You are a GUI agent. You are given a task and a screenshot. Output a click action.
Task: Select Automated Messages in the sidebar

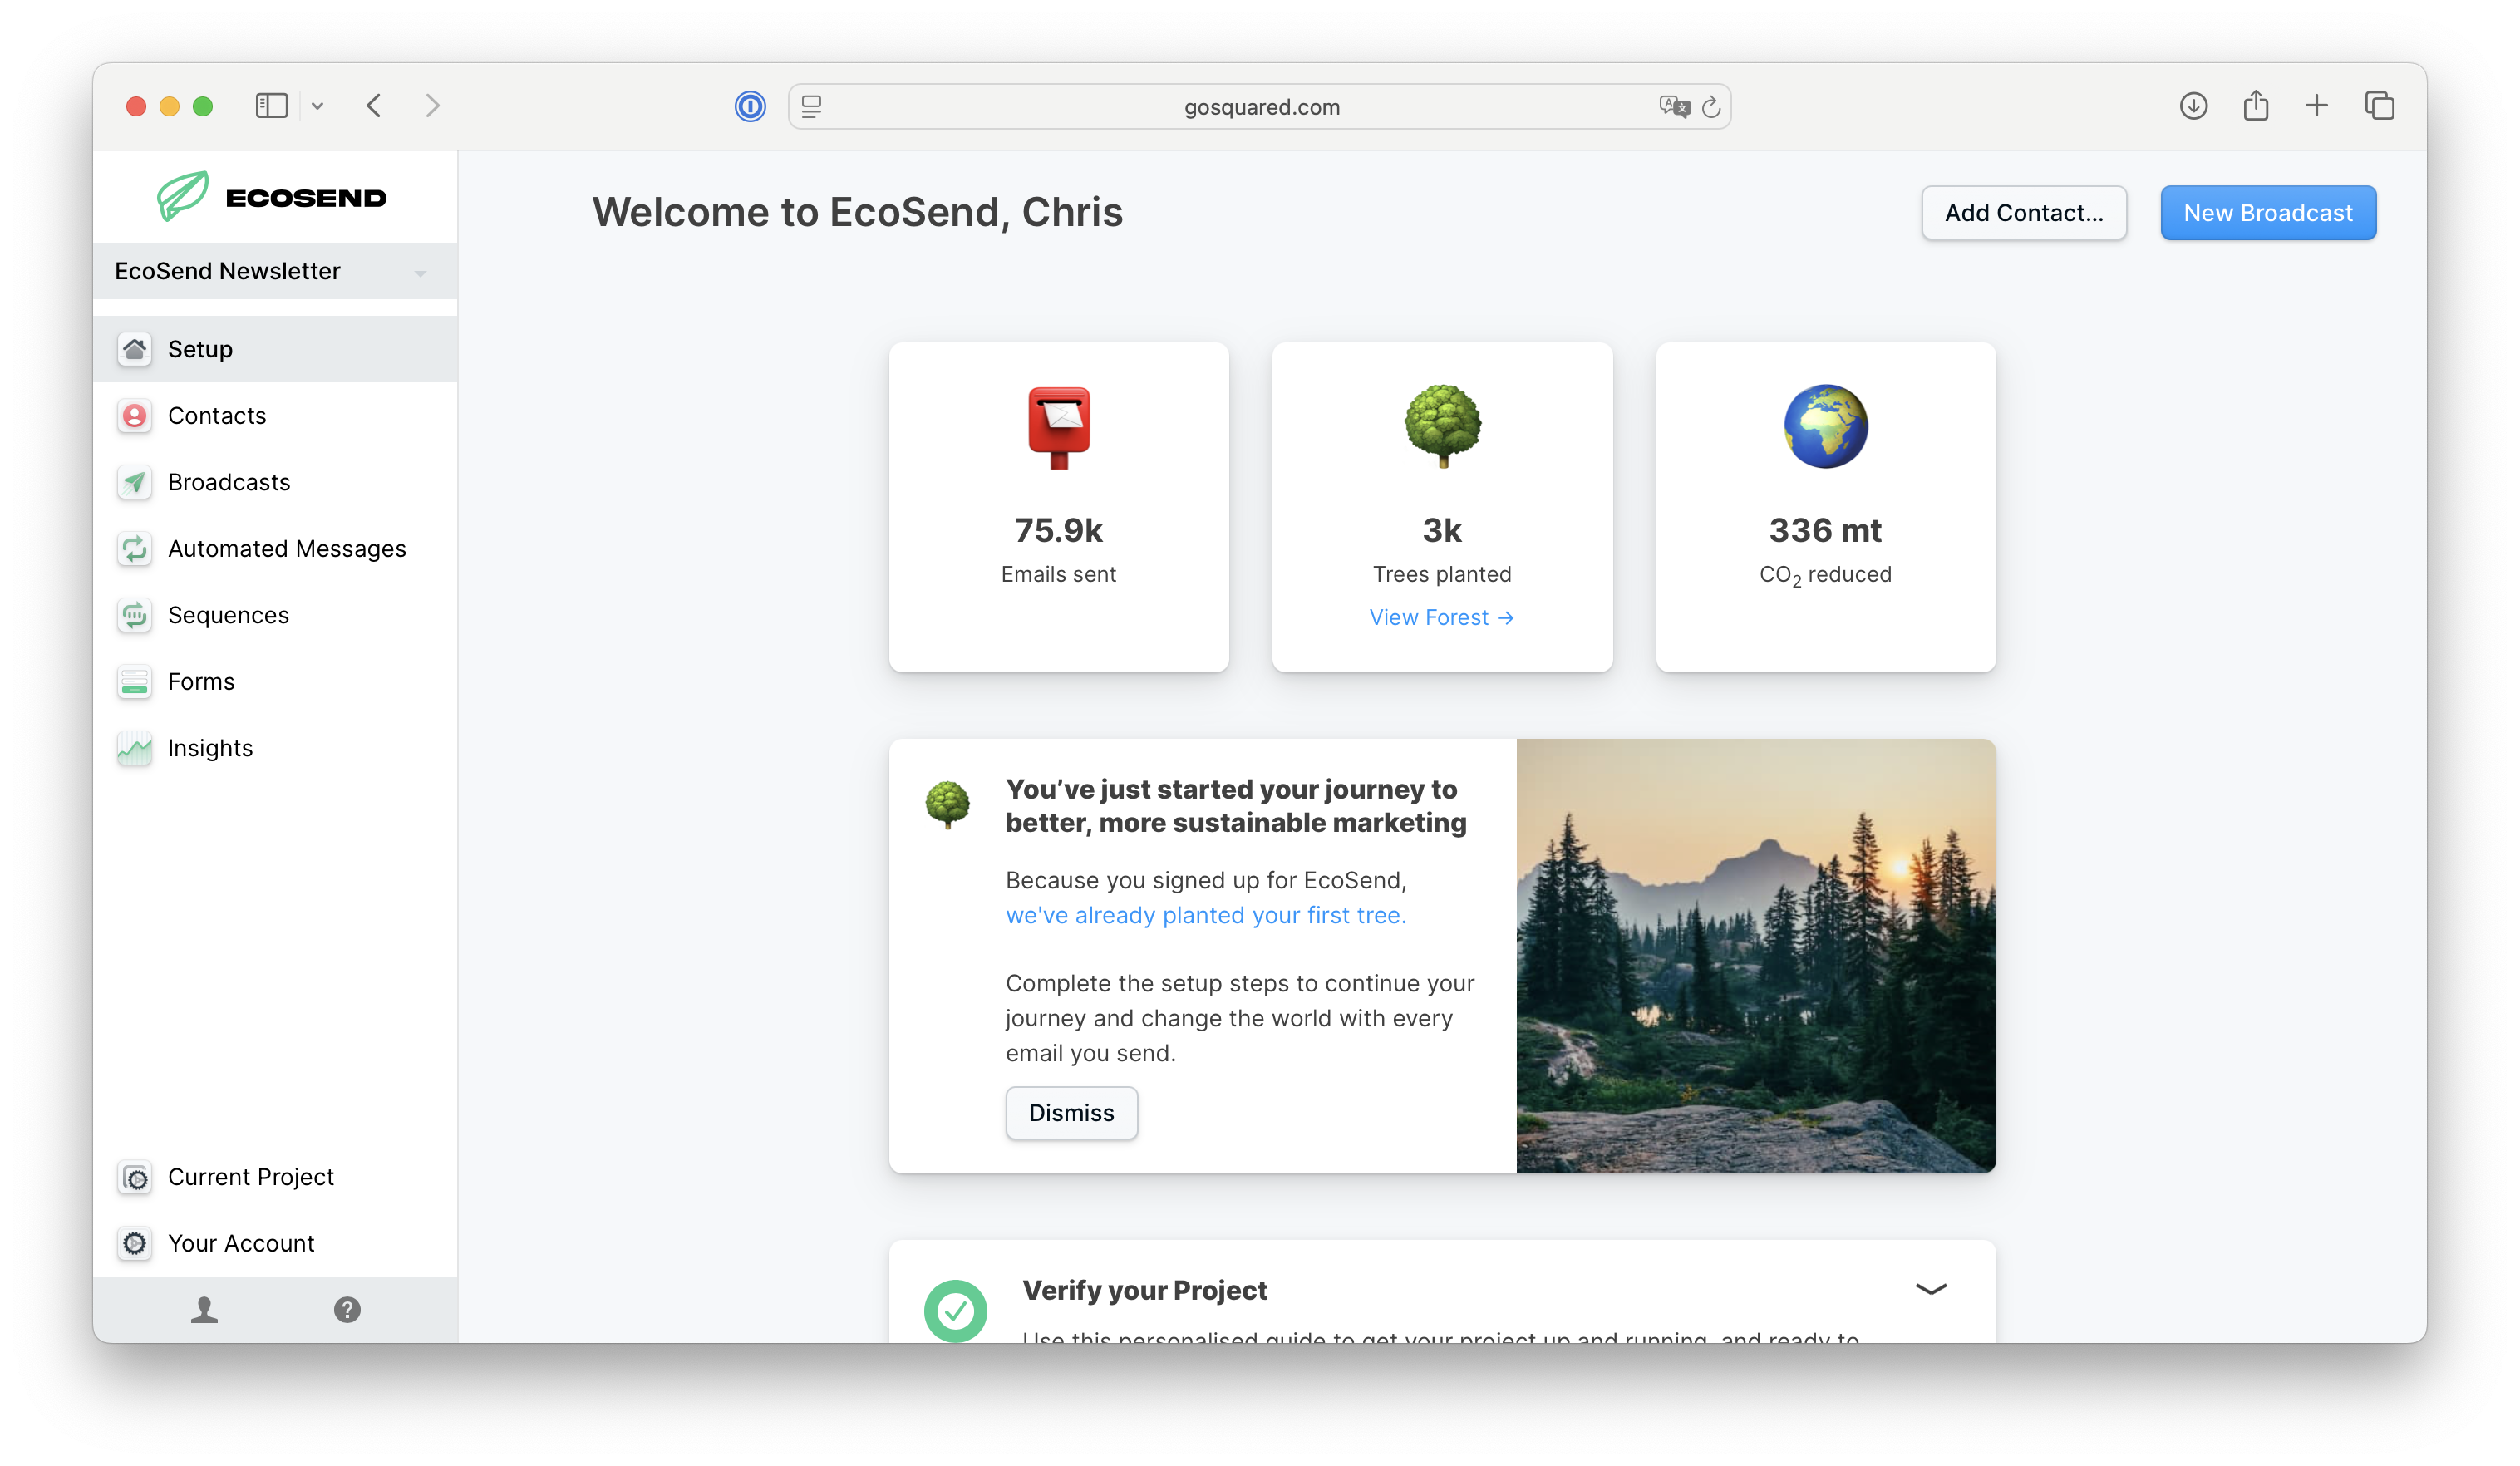click(286, 548)
